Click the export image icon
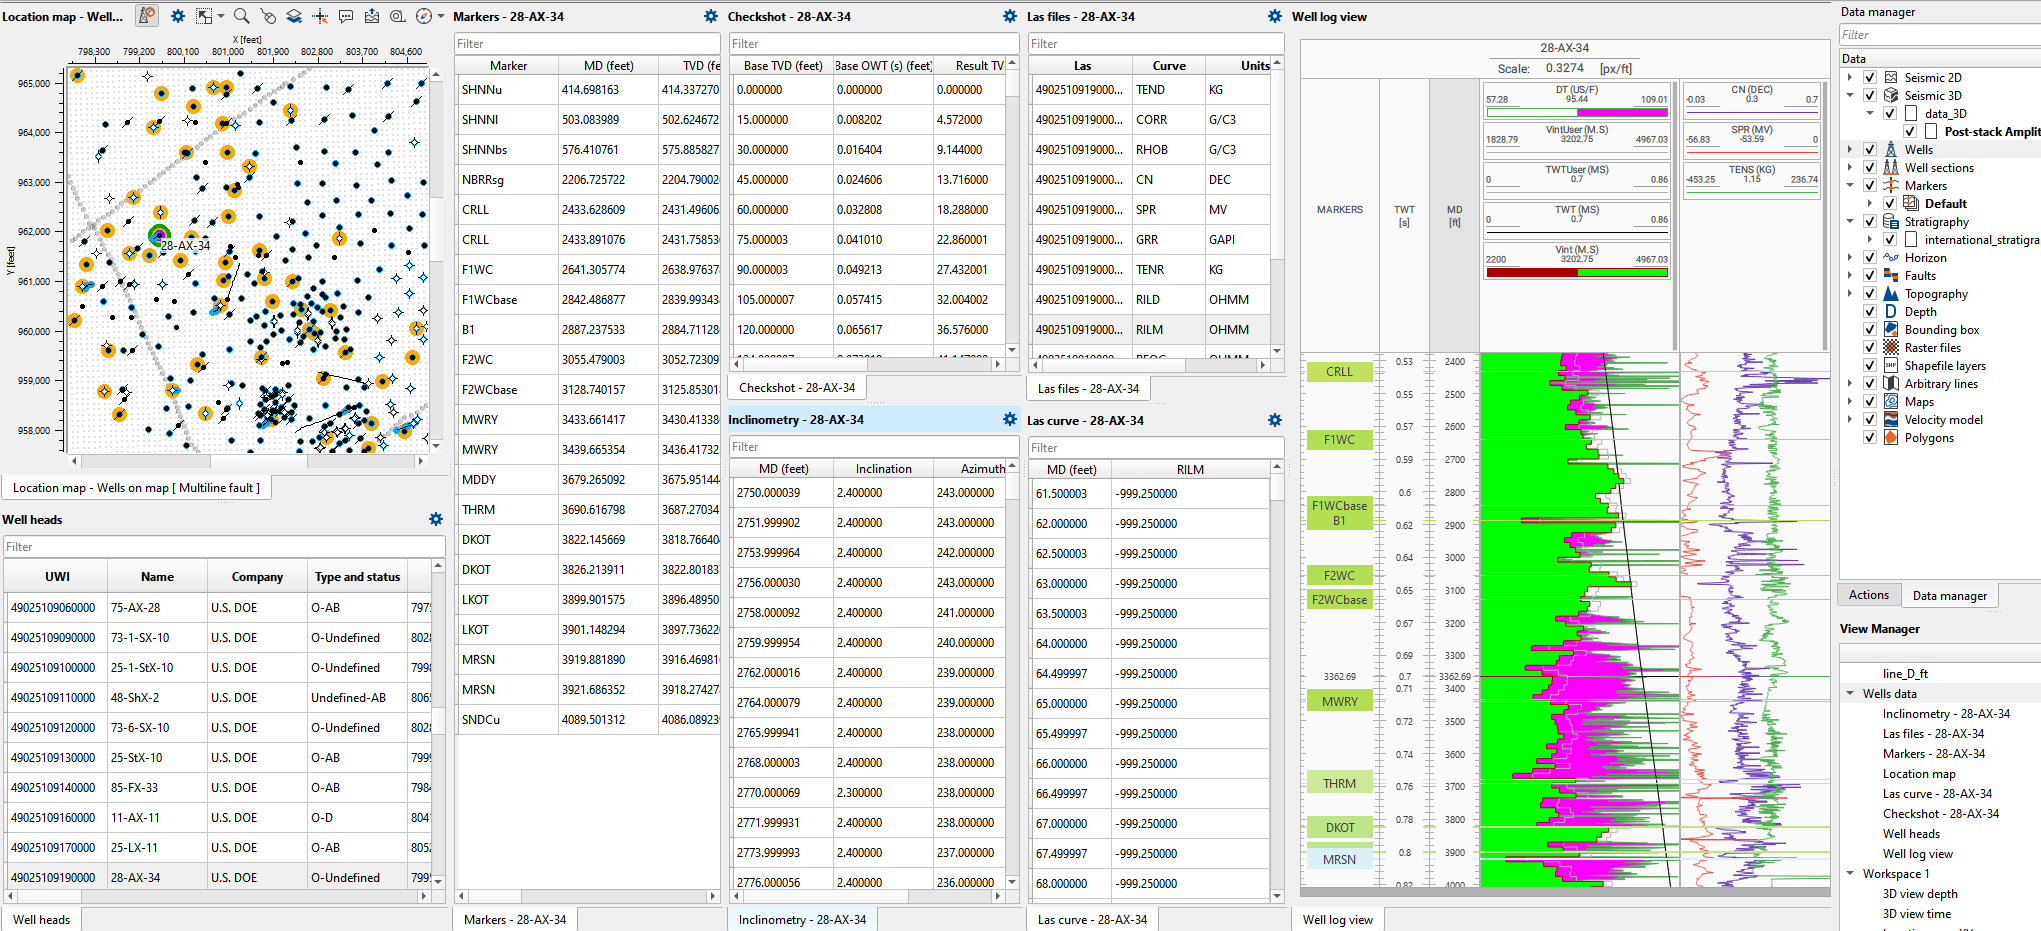Viewport: 2041px width, 931px height. (x=372, y=16)
